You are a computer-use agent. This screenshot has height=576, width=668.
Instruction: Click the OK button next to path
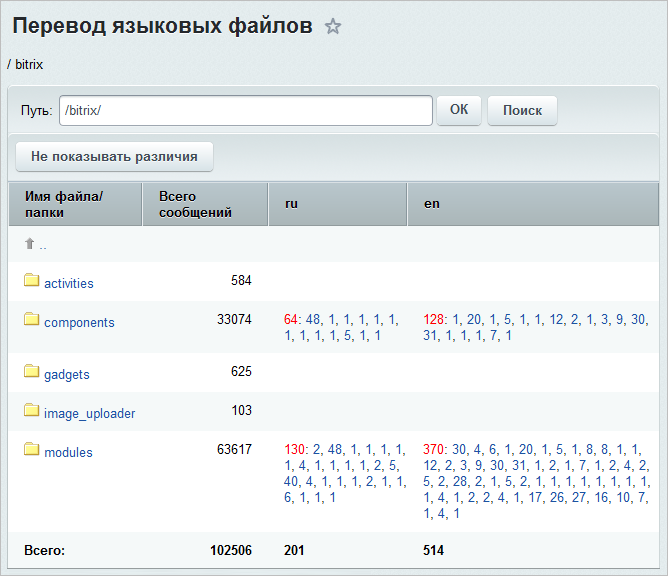459,110
